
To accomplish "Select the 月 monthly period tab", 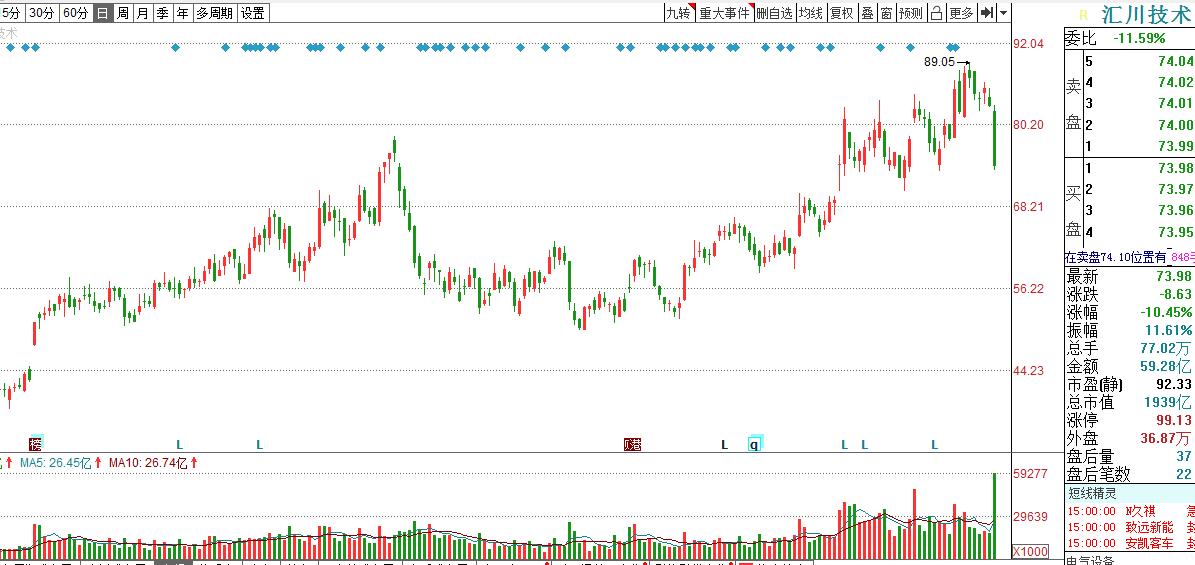I will pyautogui.click(x=143, y=12).
